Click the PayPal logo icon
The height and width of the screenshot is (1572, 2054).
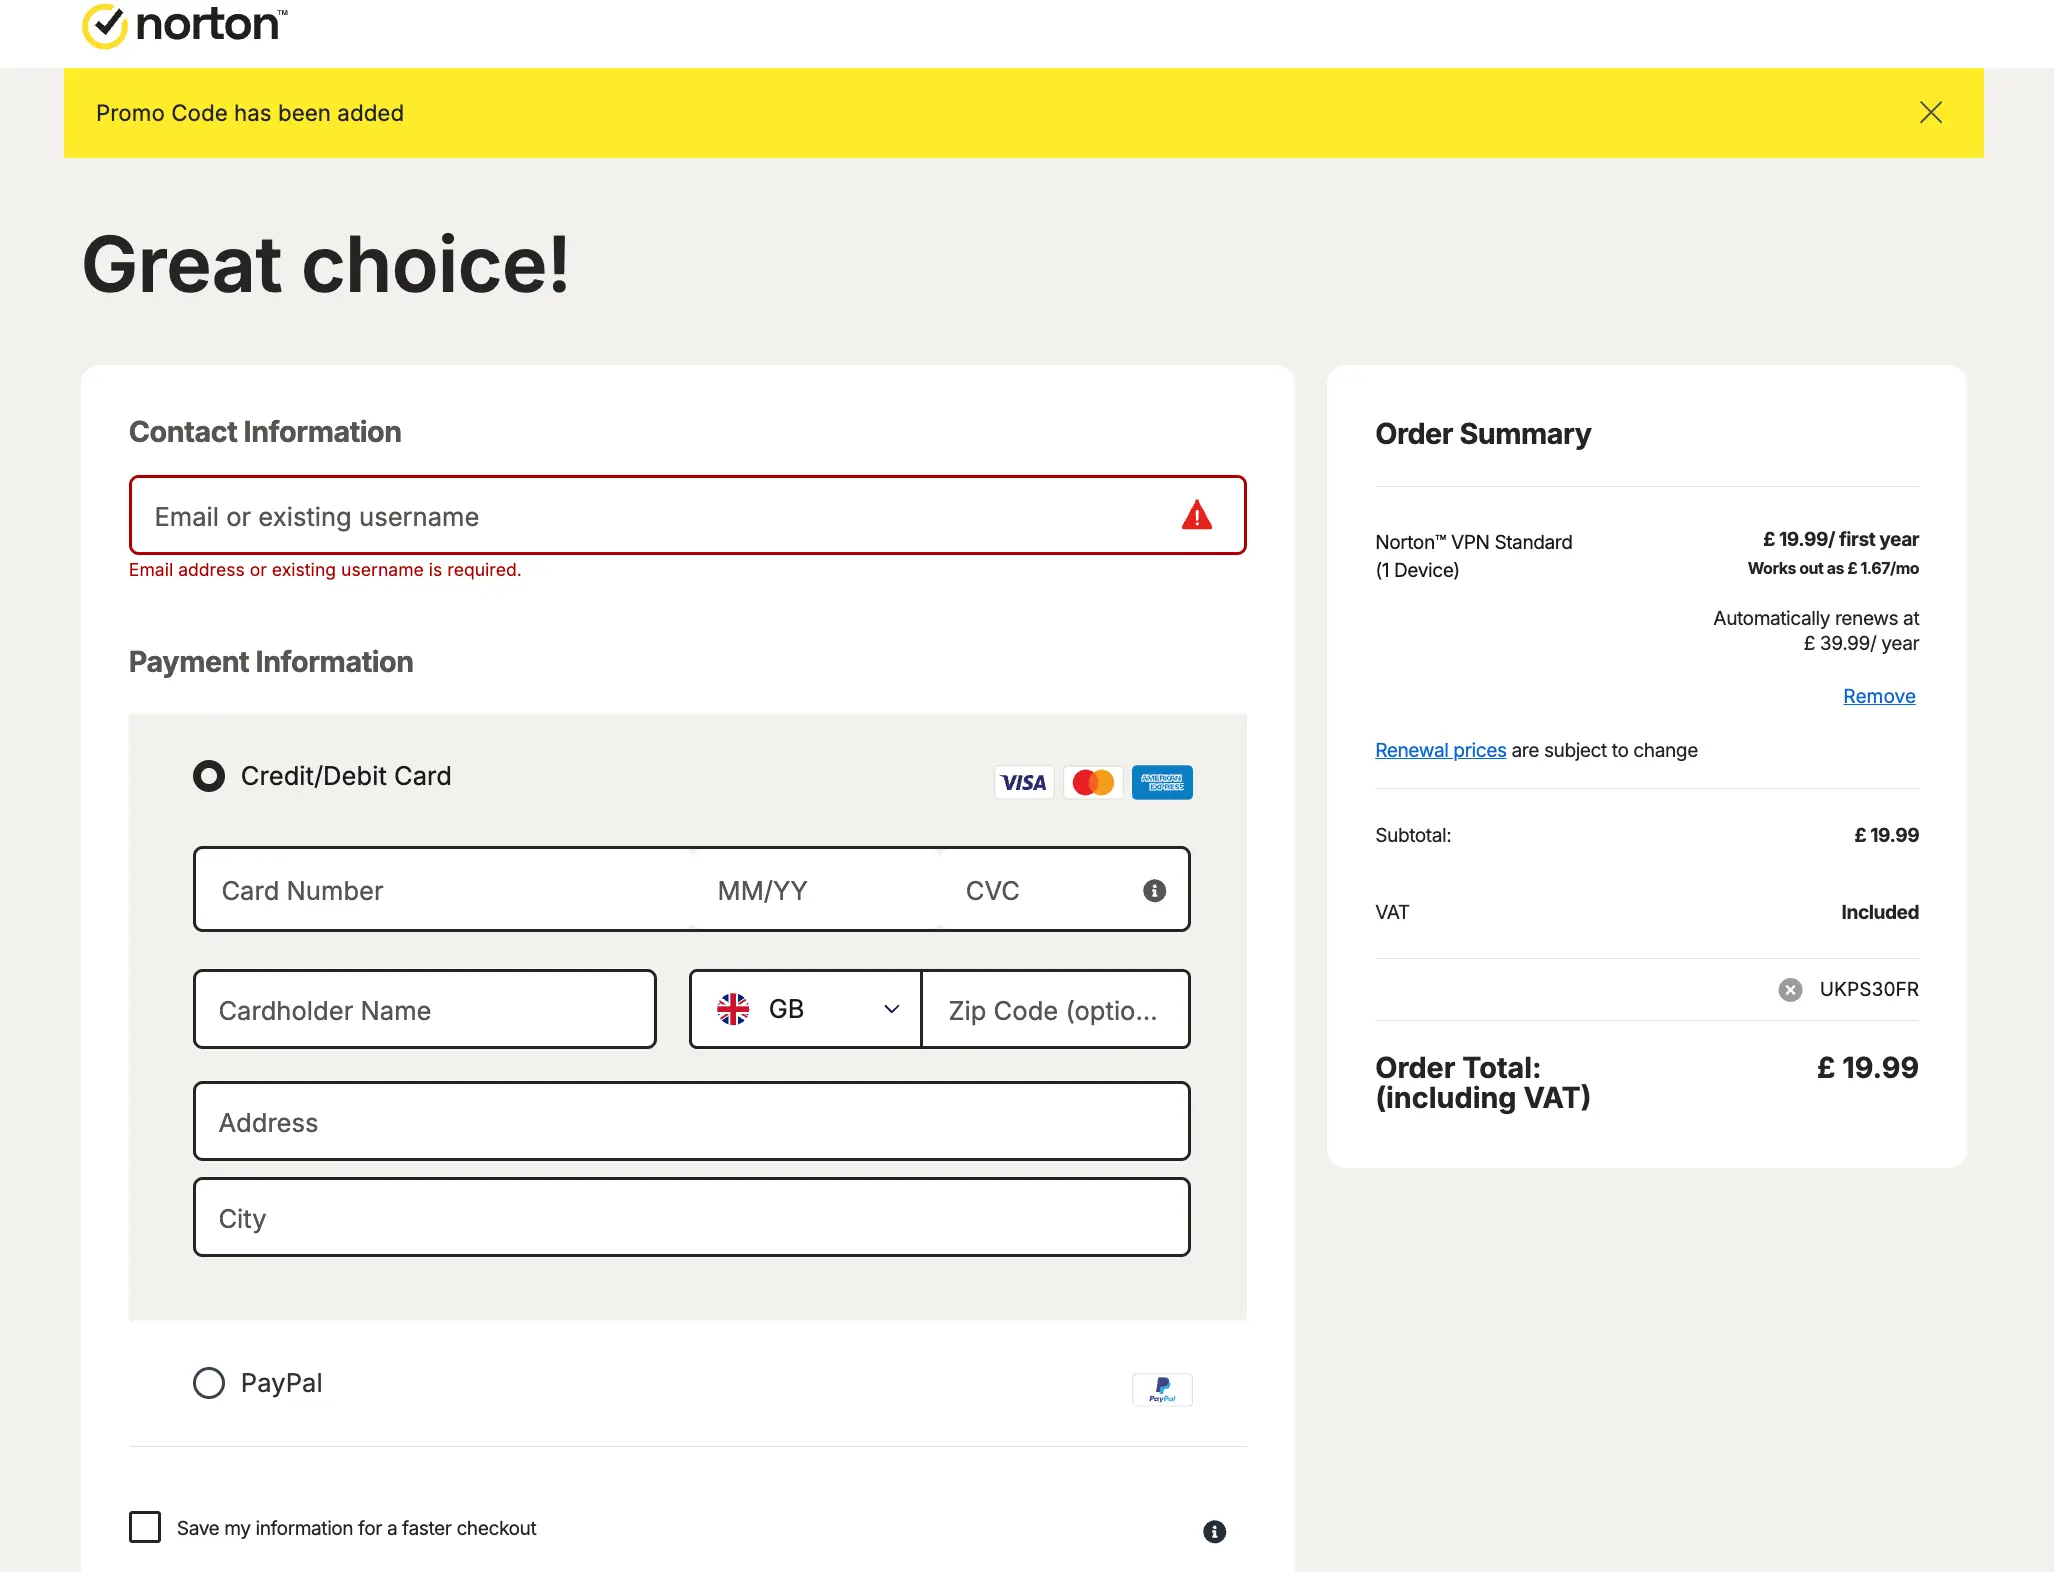1161,1389
